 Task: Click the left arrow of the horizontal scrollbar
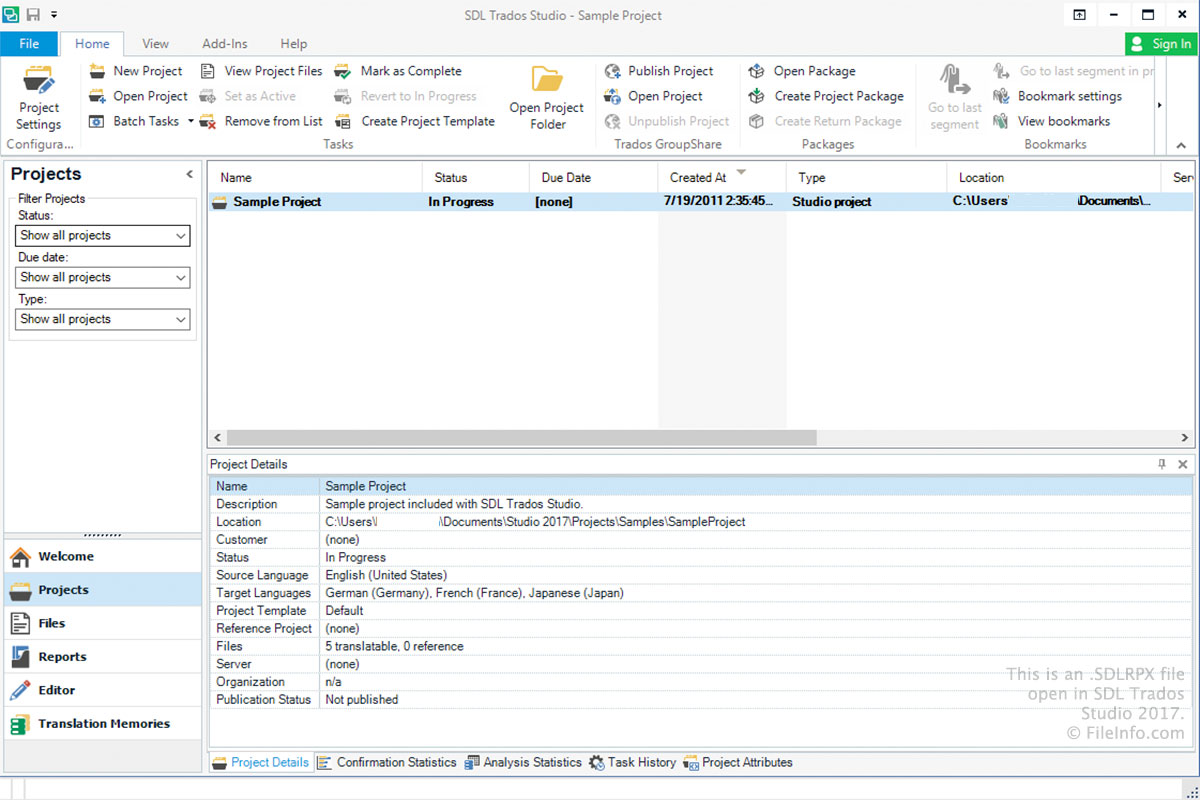click(216, 438)
